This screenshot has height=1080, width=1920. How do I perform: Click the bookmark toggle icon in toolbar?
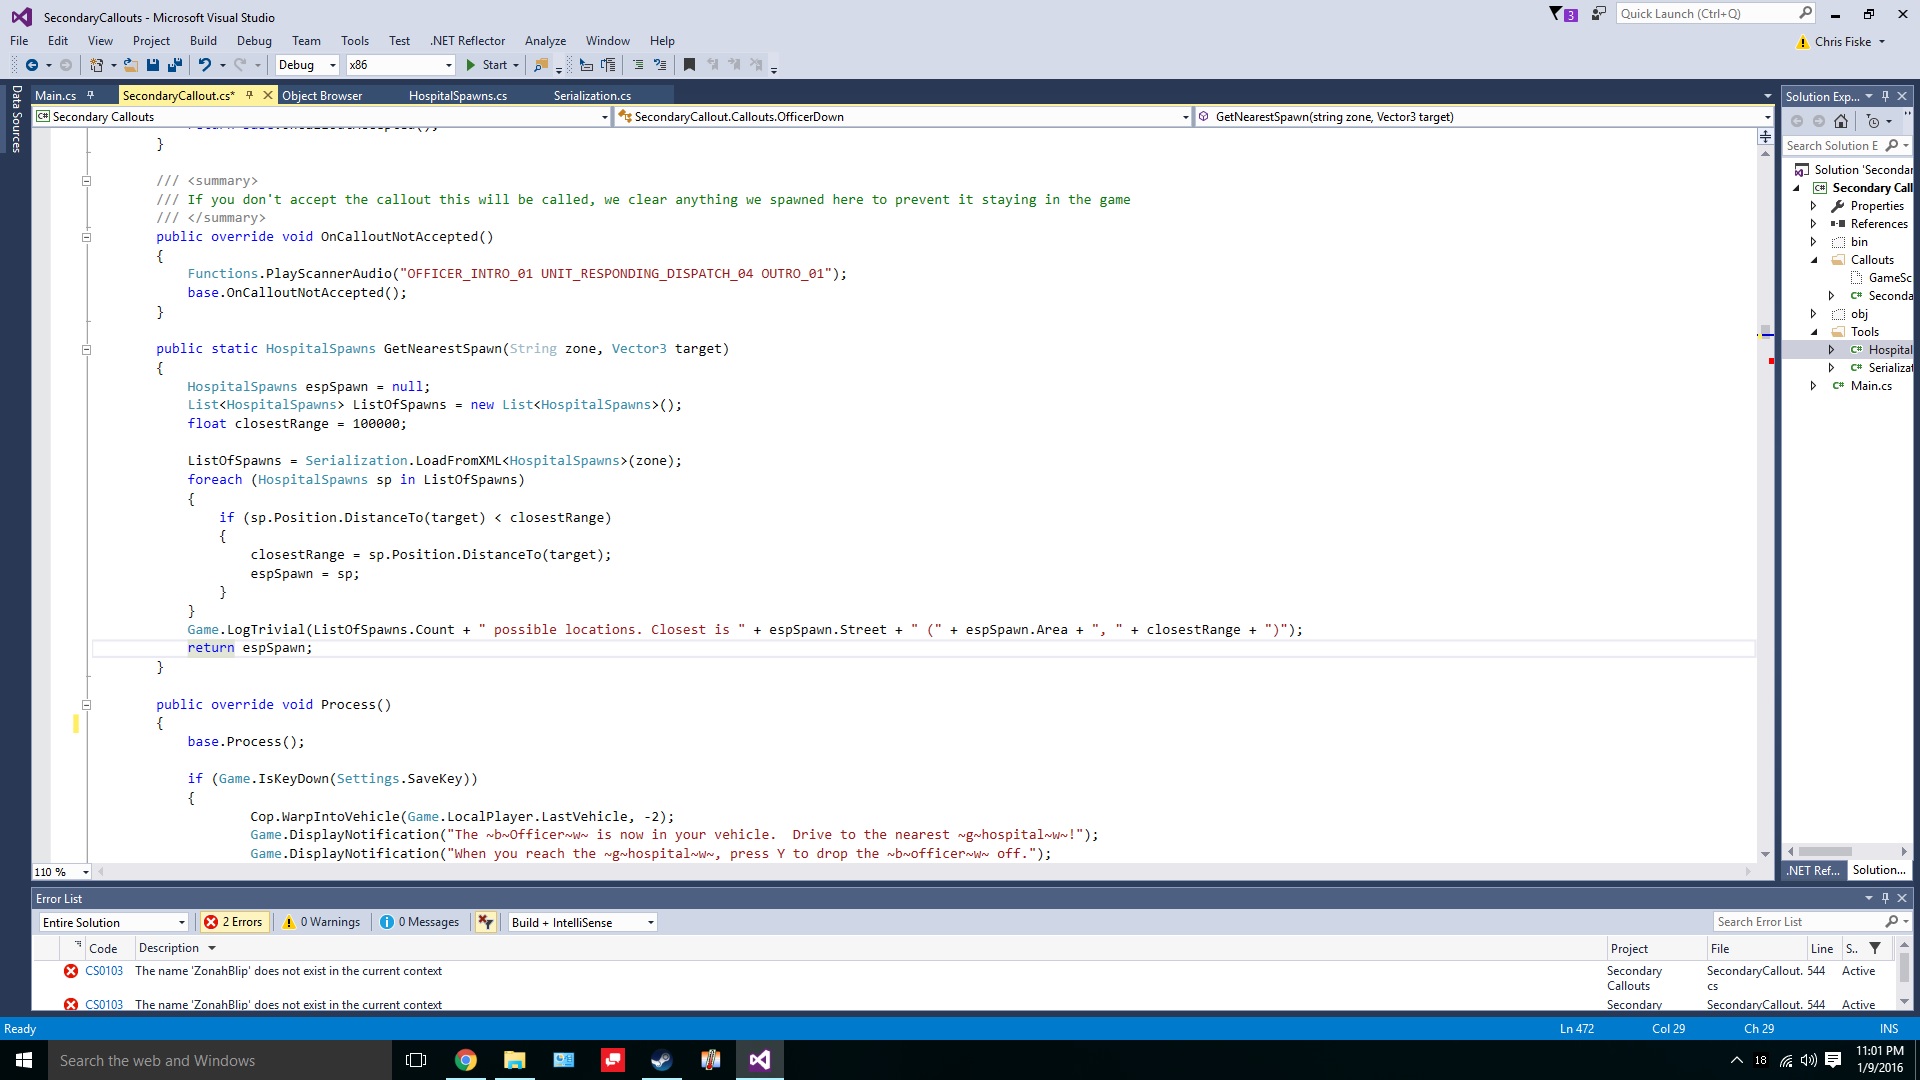pyautogui.click(x=689, y=65)
